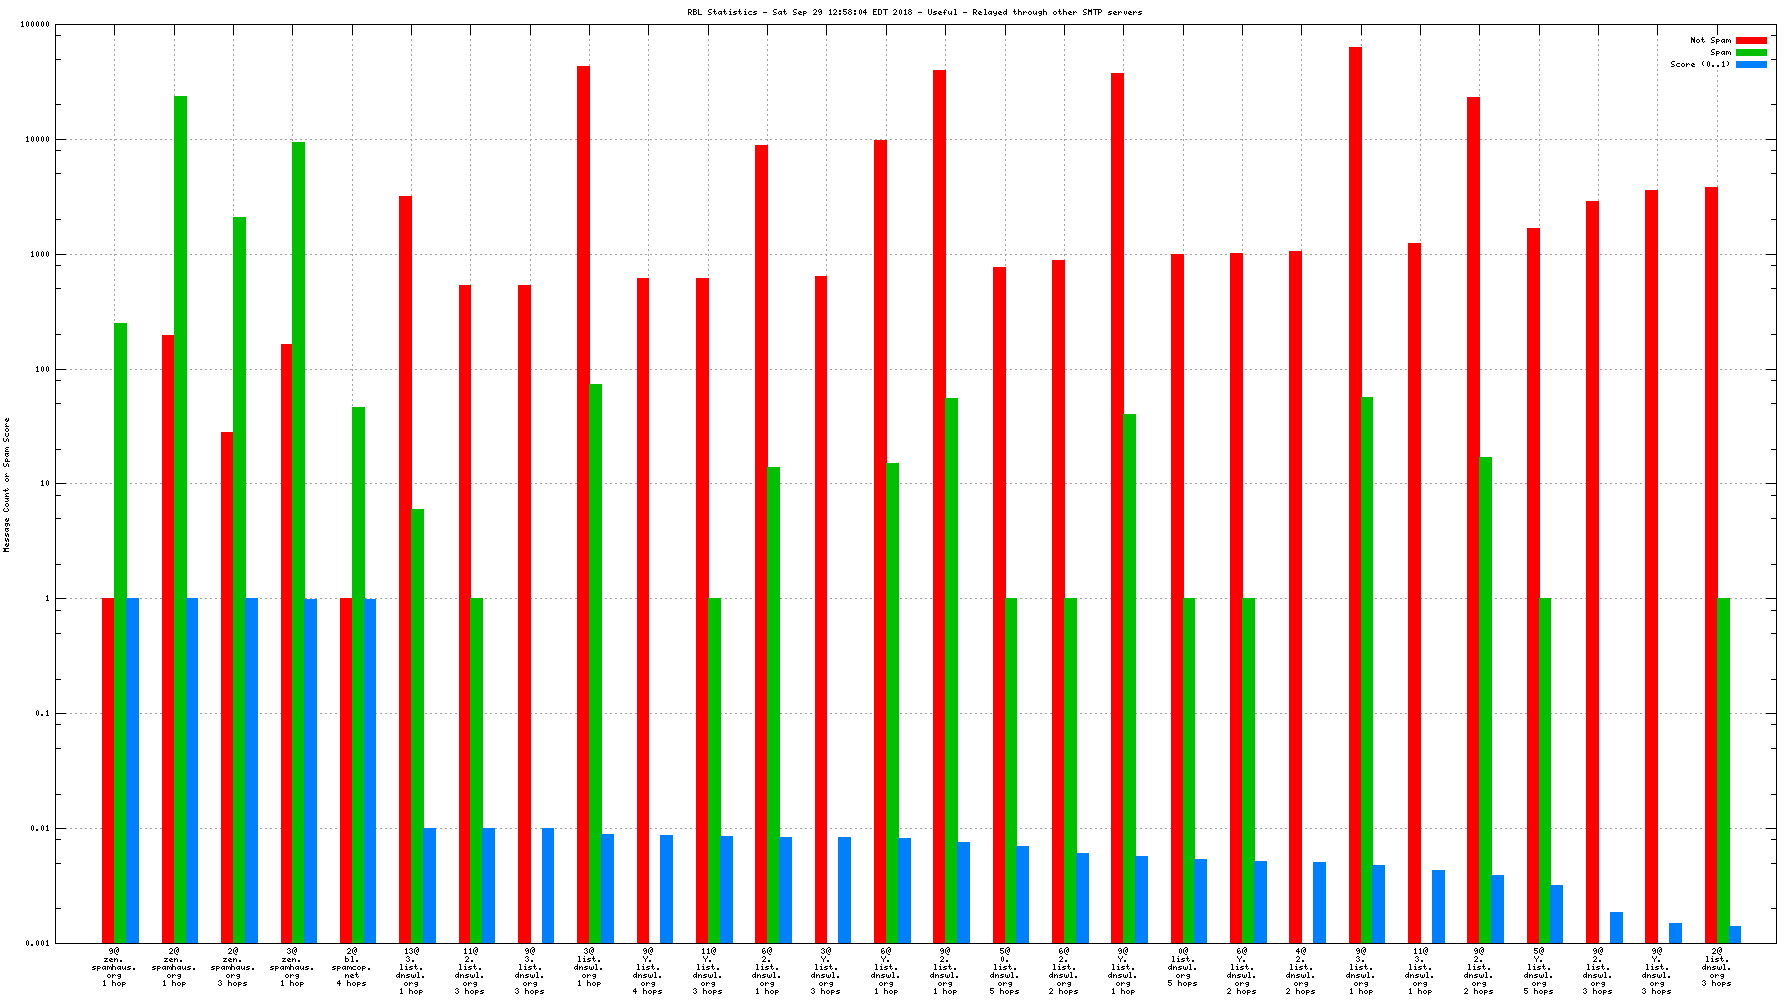Click the last x-axis label 2@ list.dnswl.org
The width and height of the screenshot is (1792, 1008).
point(1717,967)
